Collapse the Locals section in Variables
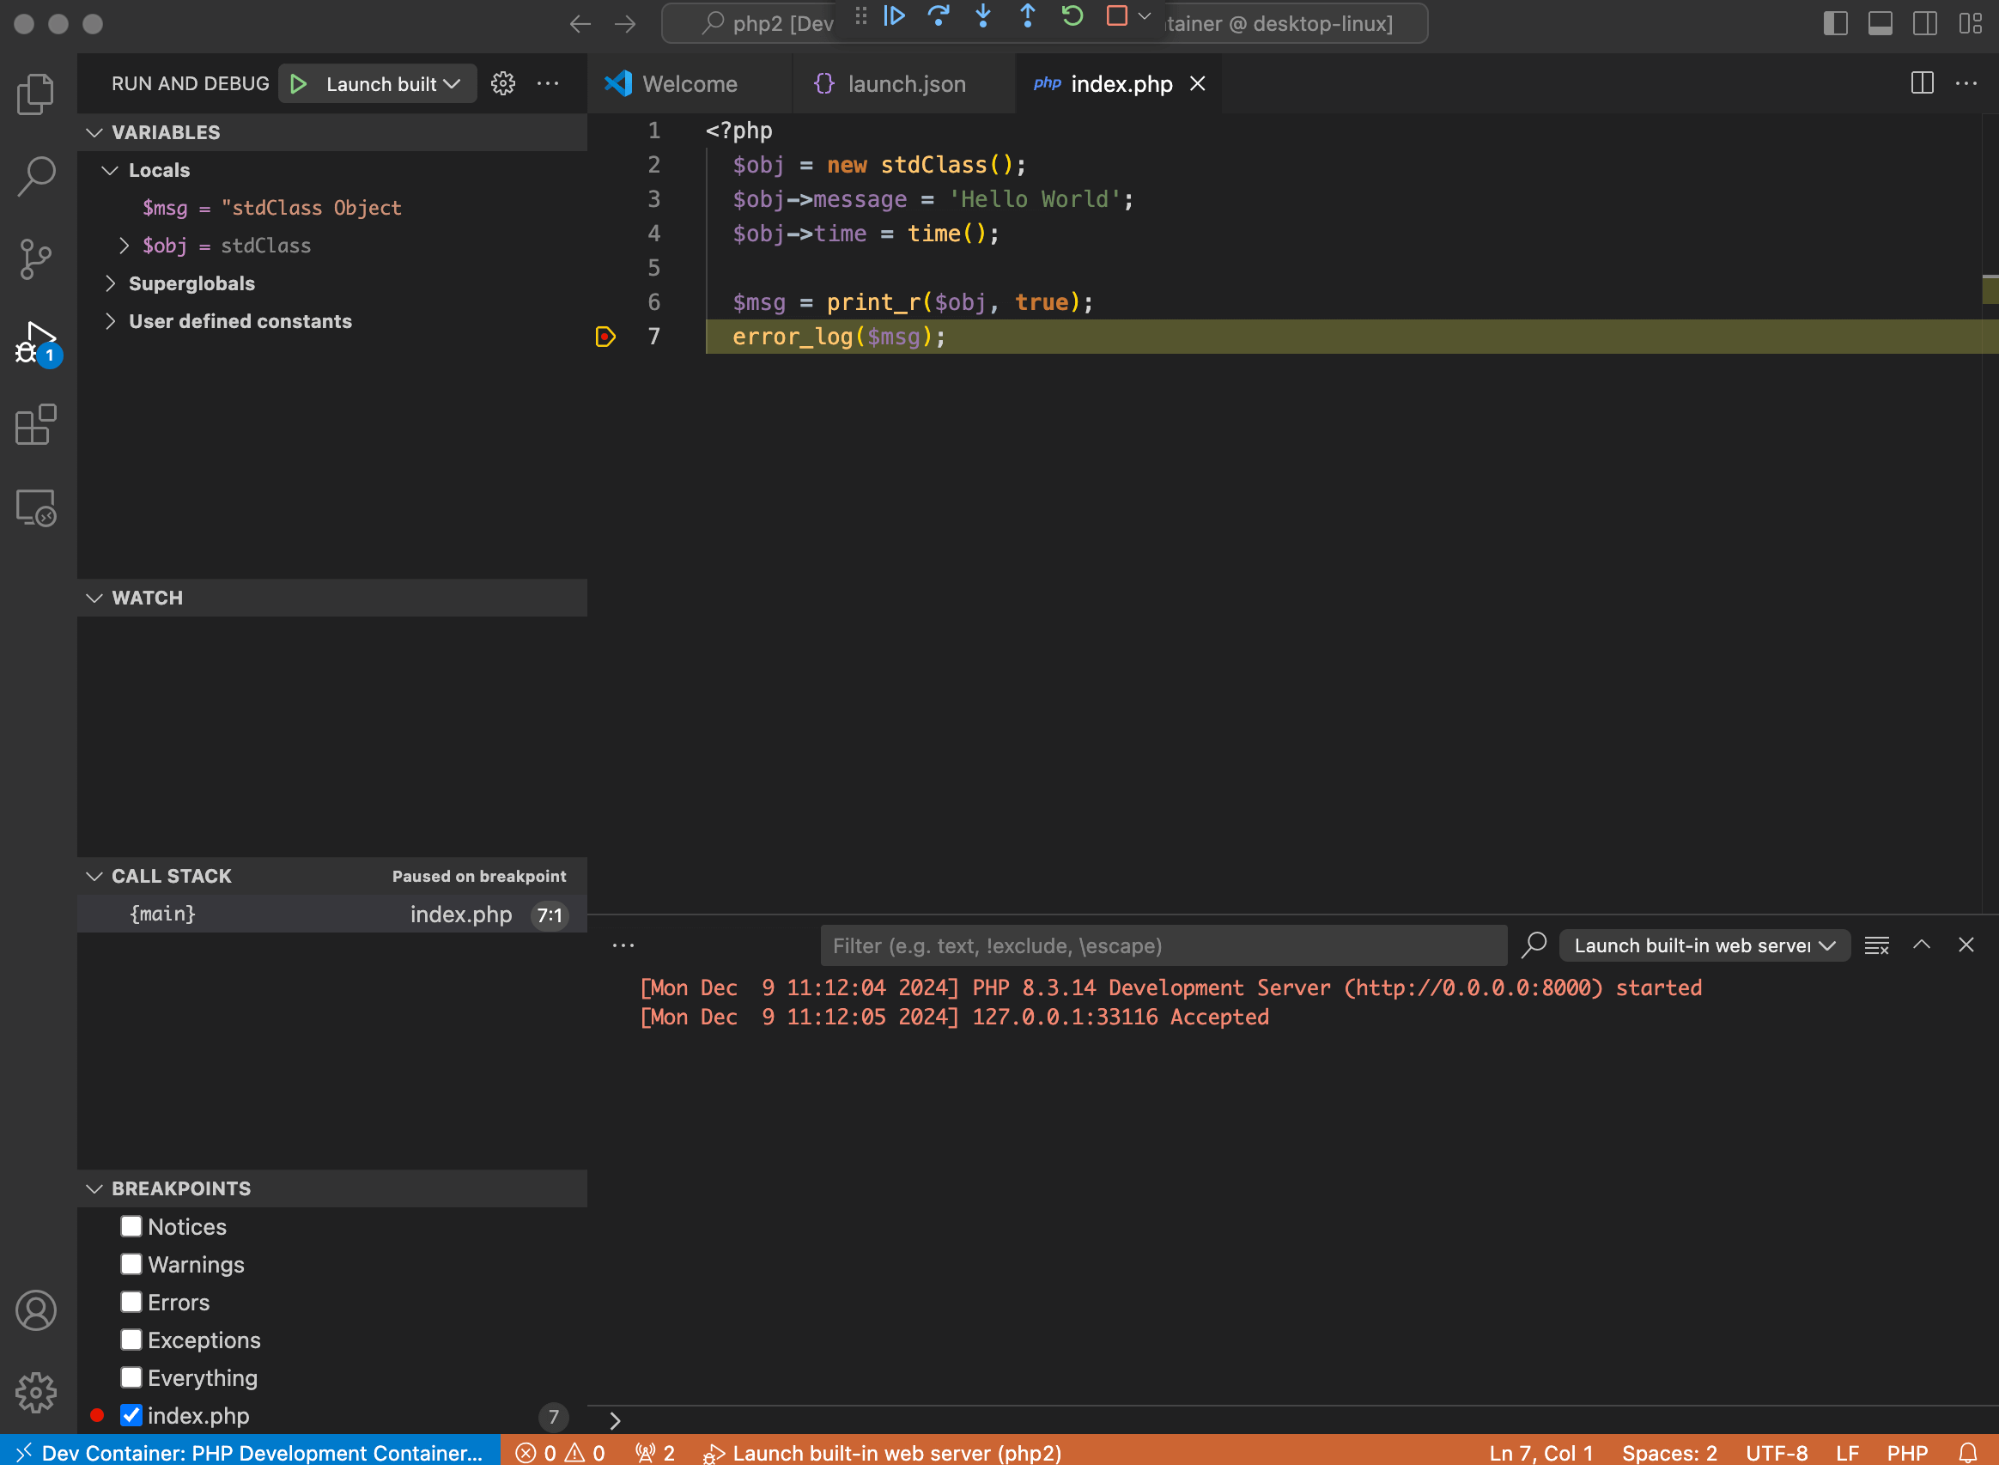 point(110,170)
